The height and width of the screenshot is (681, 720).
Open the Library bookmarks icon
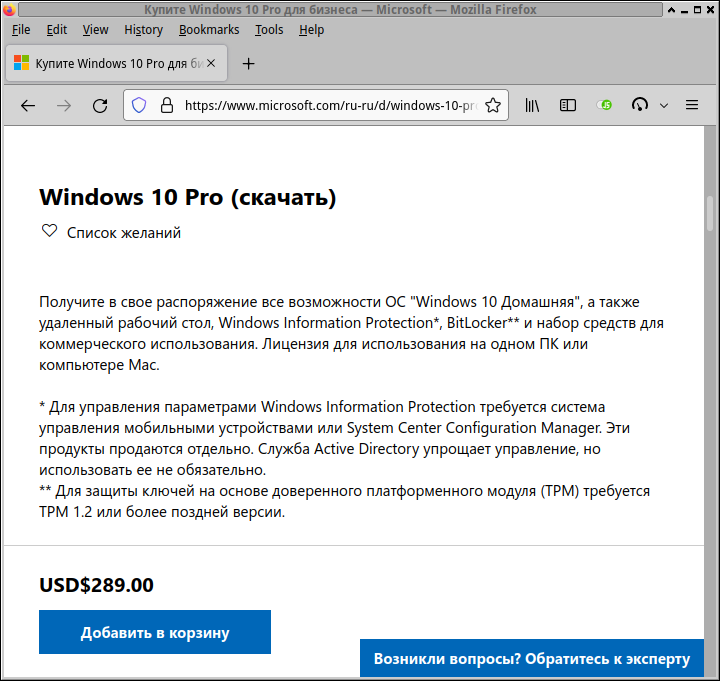(x=532, y=106)
